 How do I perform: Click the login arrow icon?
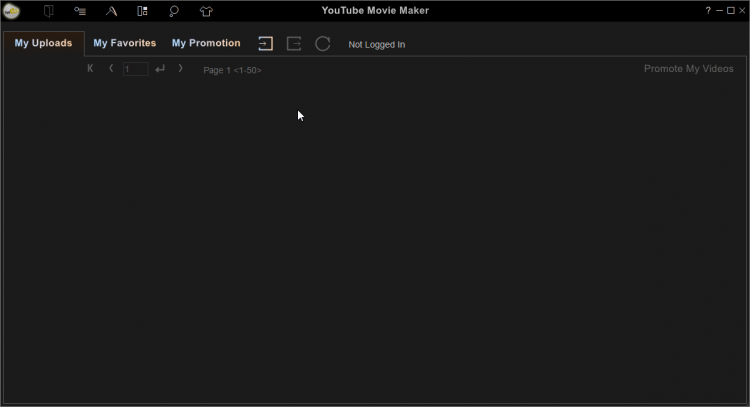point(265,44)
